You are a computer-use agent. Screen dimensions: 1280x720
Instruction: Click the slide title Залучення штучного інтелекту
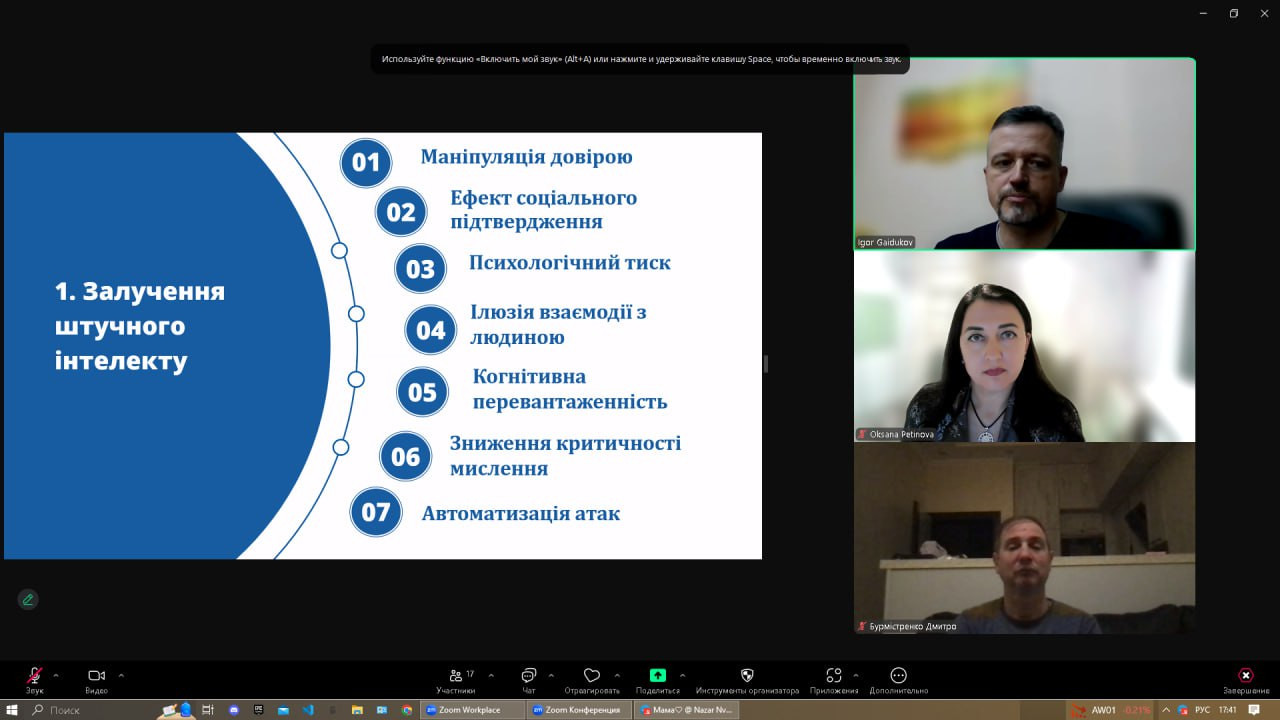pyautogui.click(x=140, y=326)
